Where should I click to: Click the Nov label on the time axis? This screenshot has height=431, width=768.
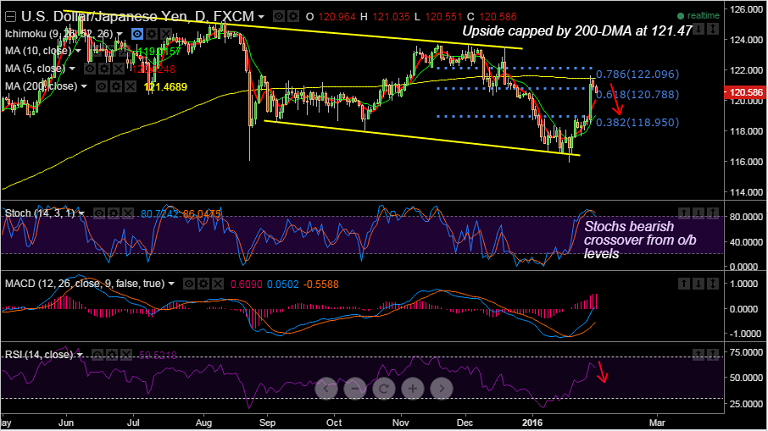401,423
